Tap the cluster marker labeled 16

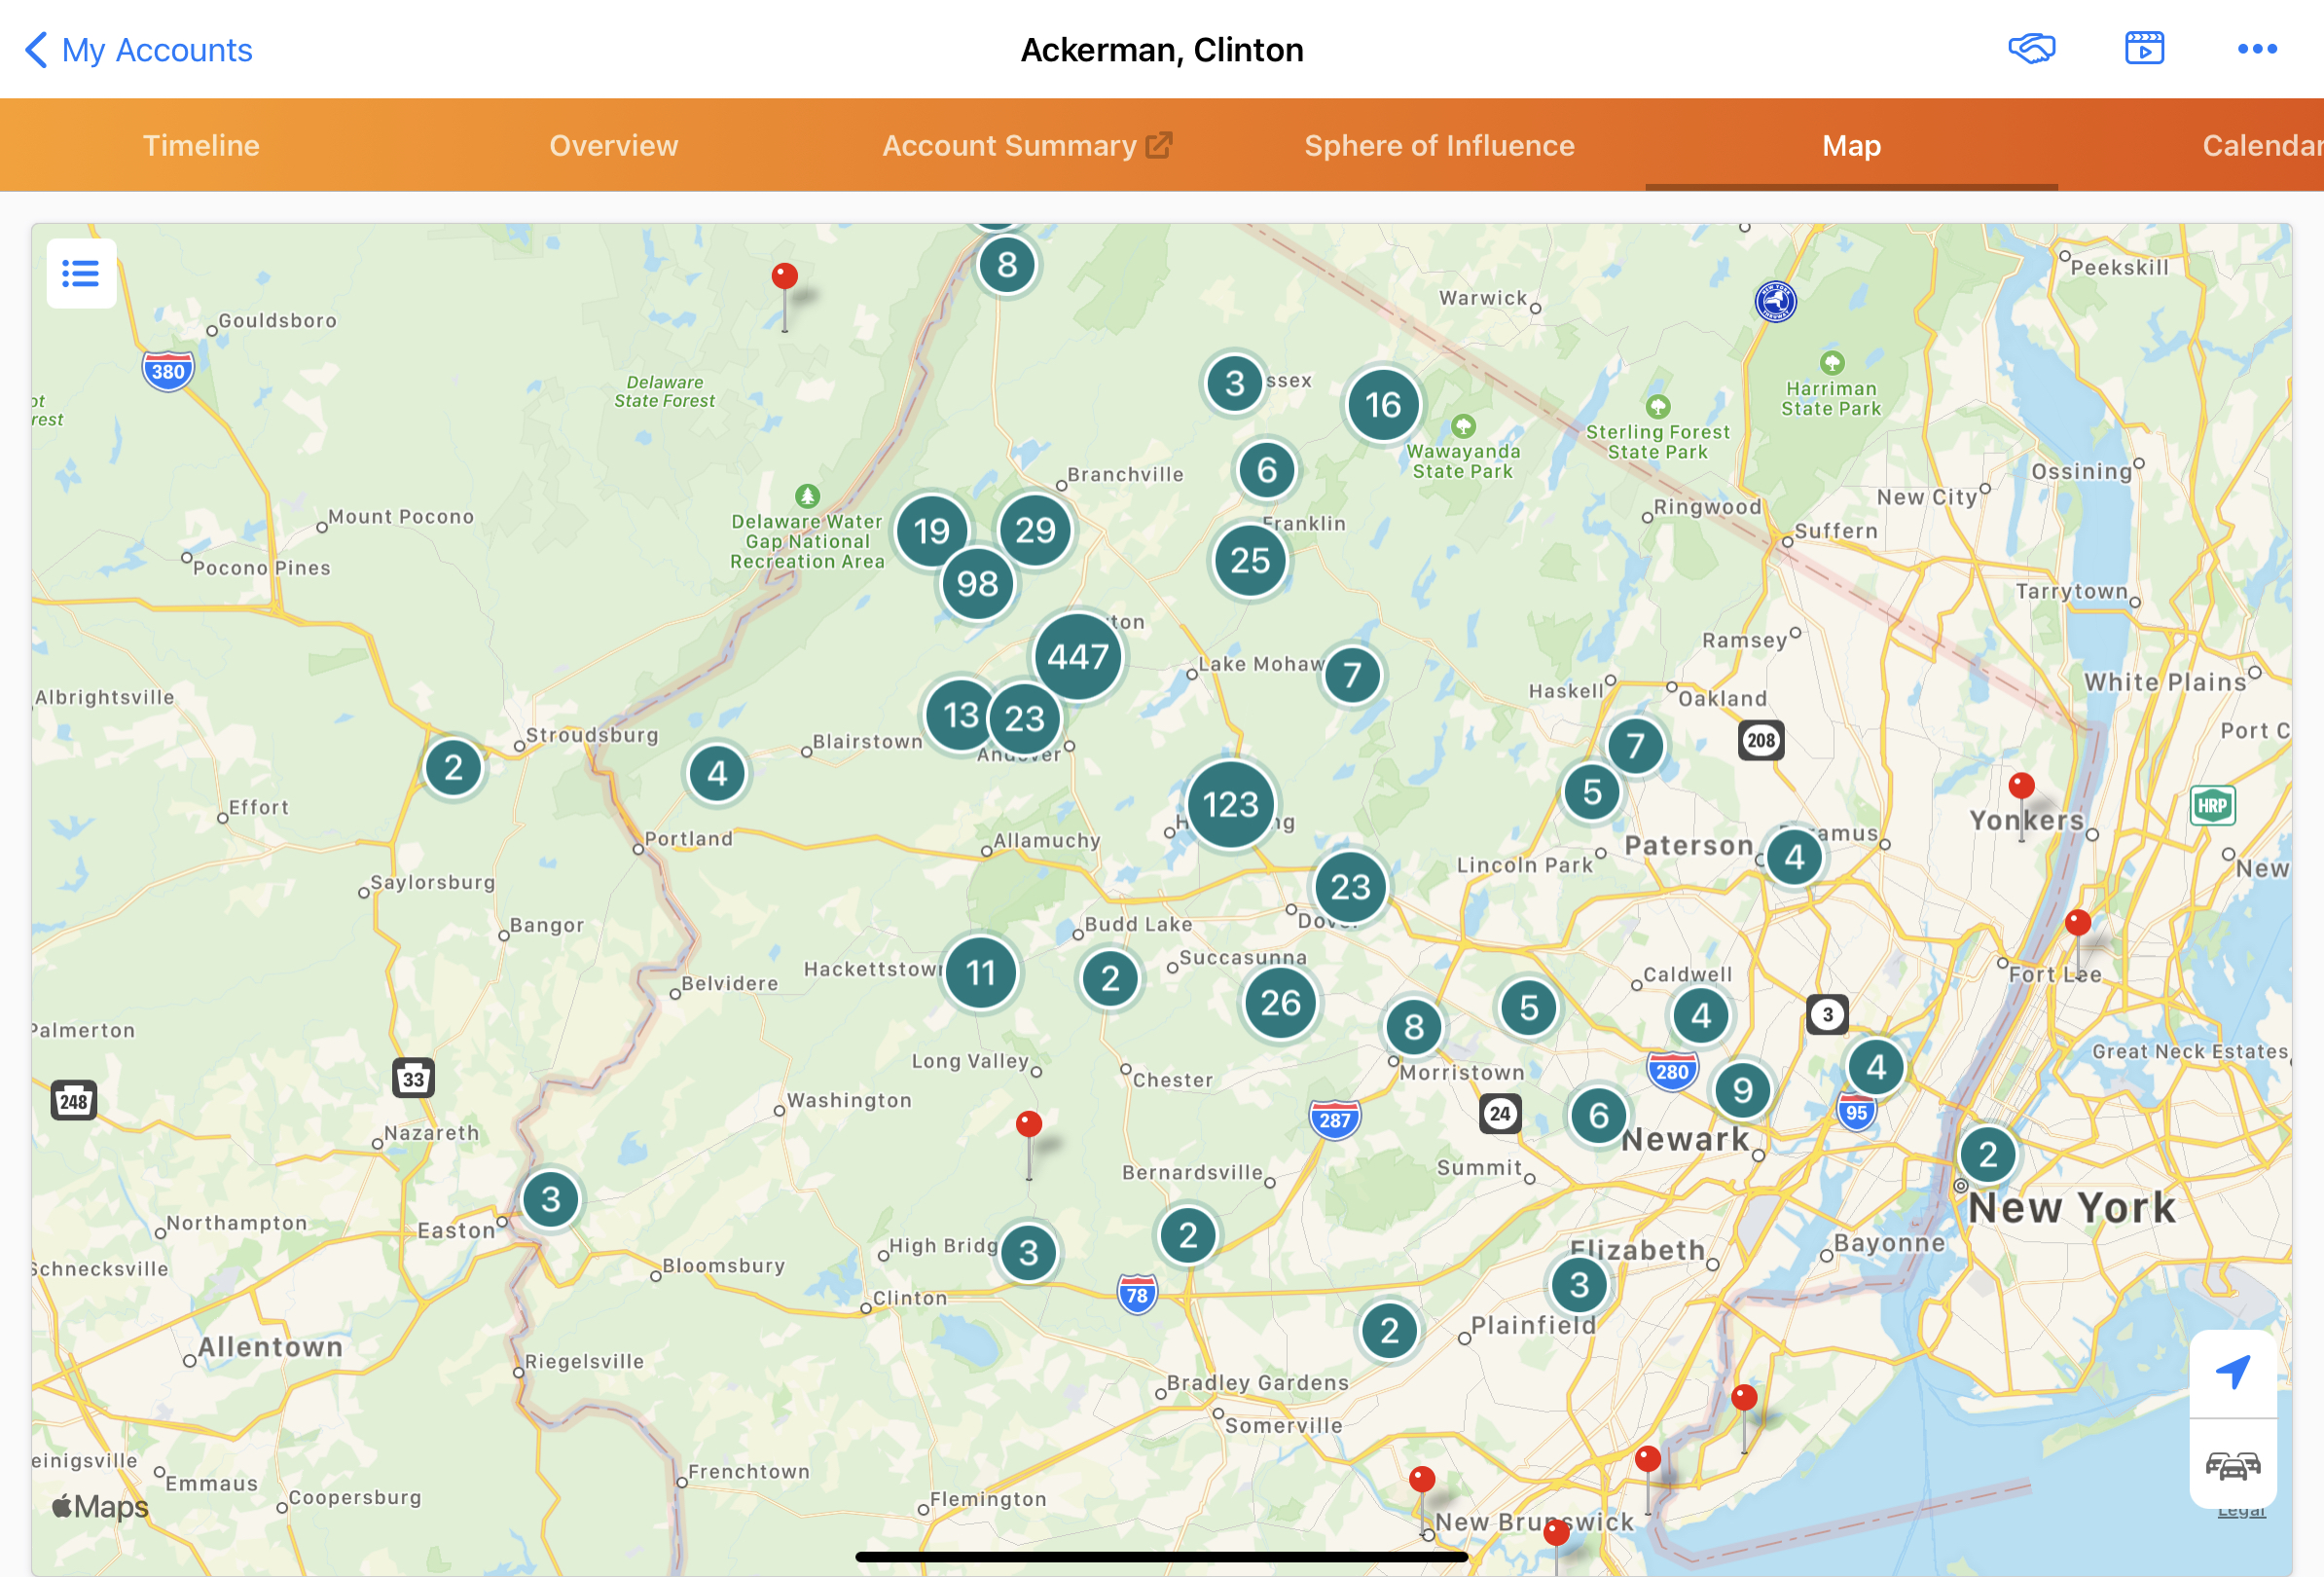[x=1382, y=405]
